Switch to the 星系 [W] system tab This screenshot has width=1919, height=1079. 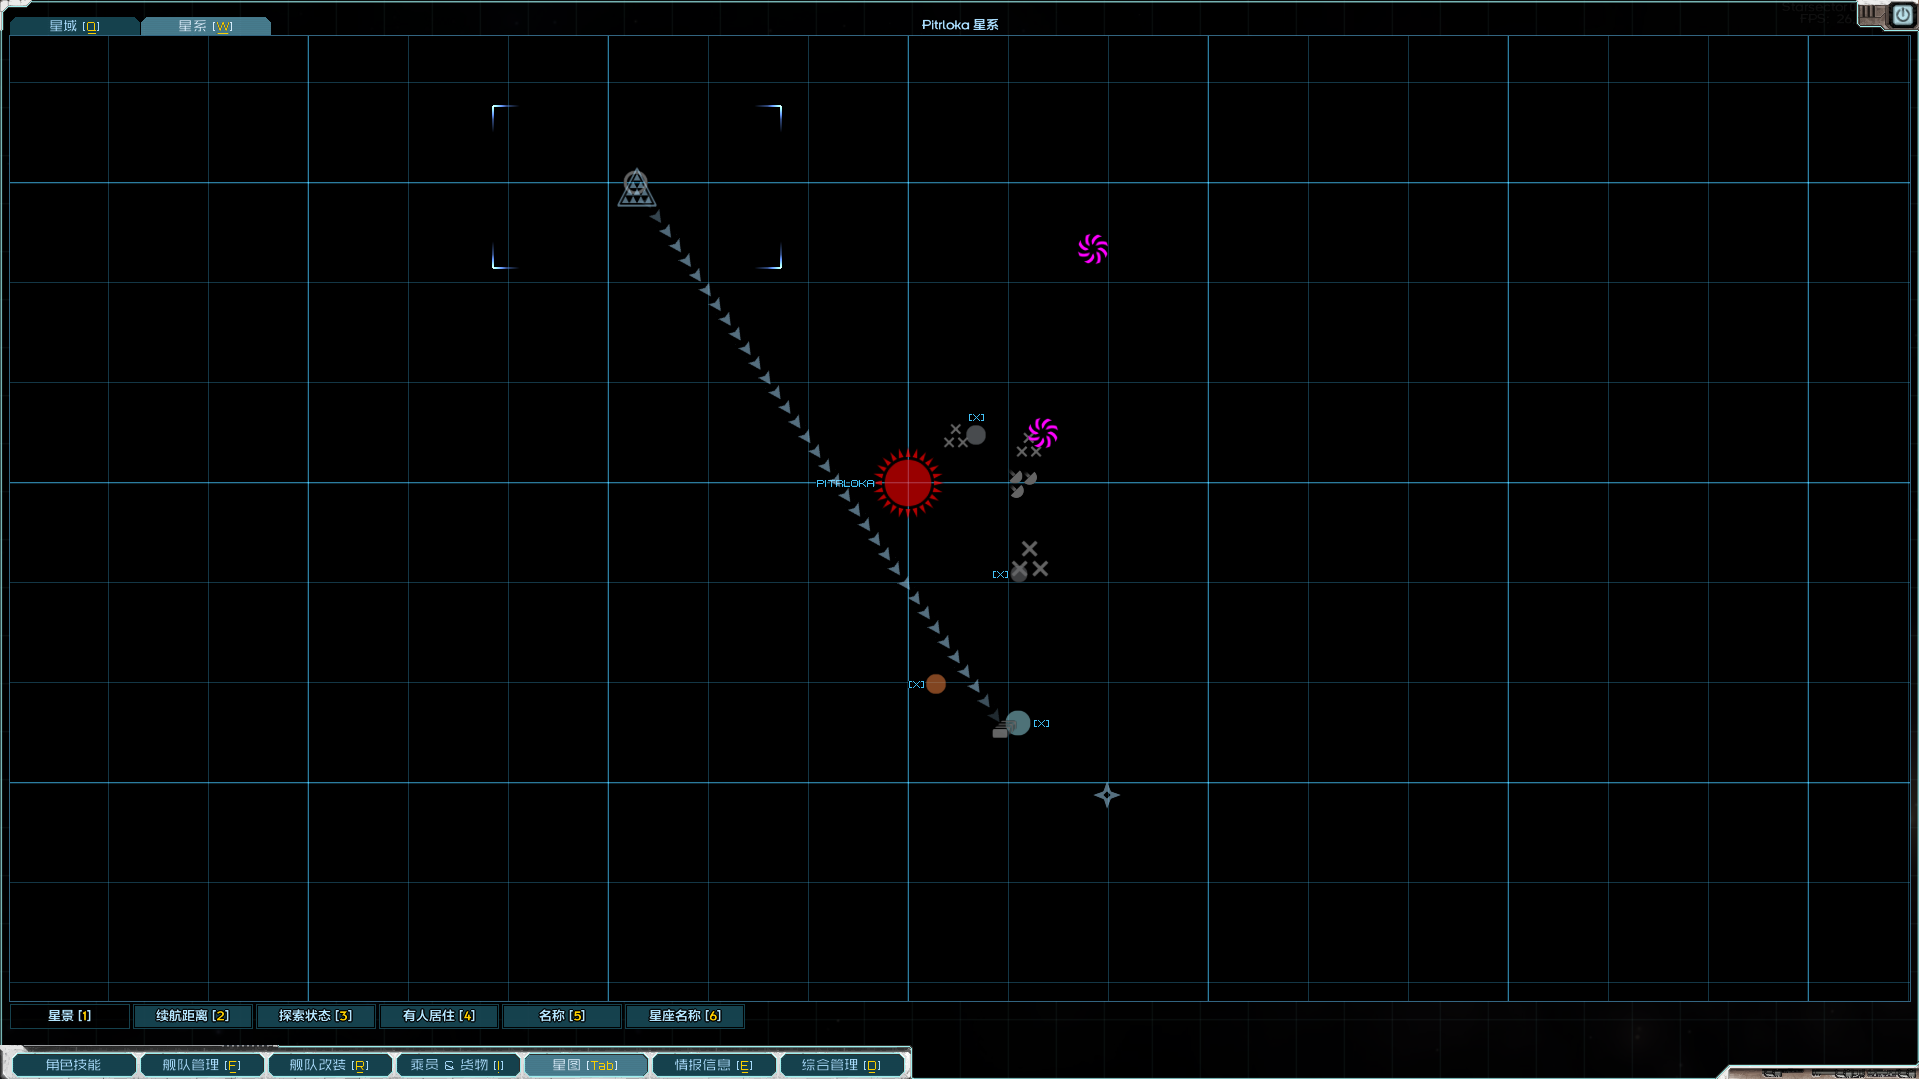(x=205, y=26)
